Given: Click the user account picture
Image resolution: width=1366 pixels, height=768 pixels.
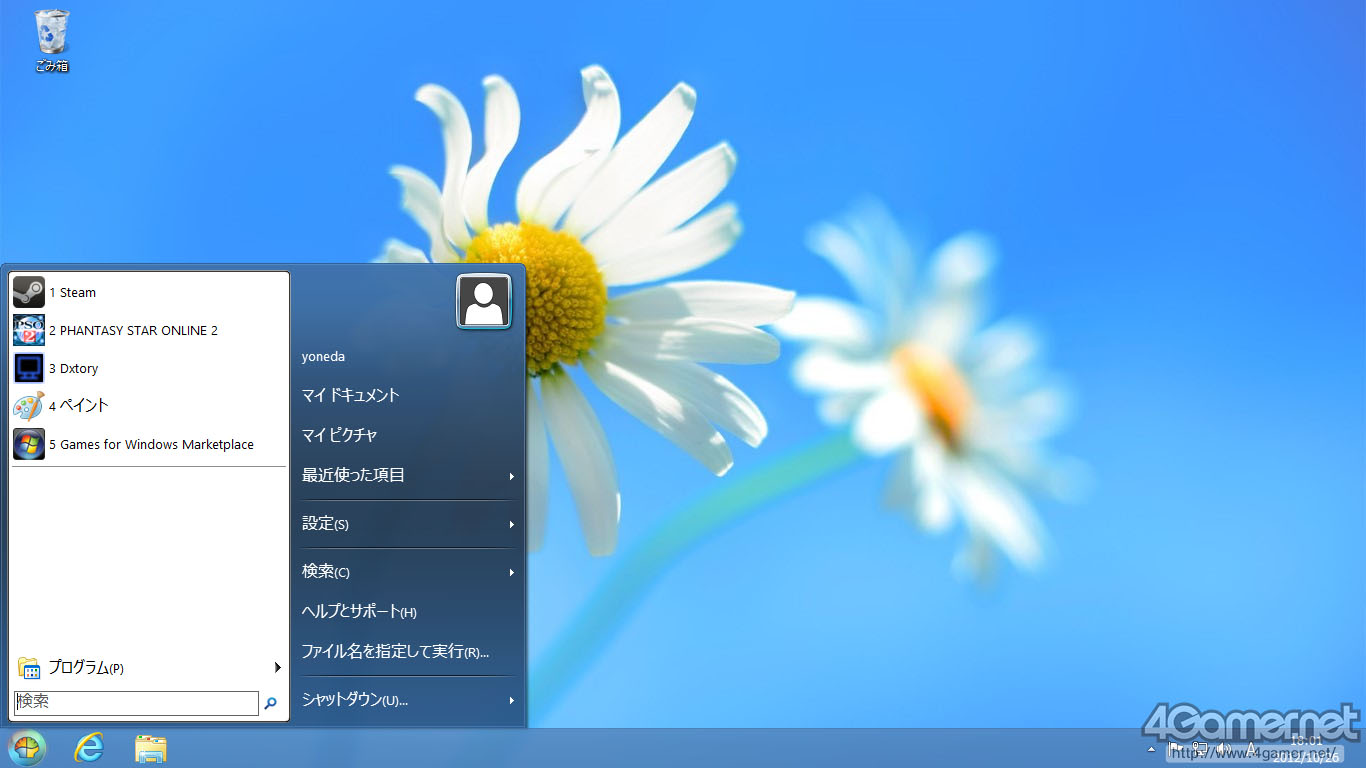Looking at the screenshot, I should point(484,301).
